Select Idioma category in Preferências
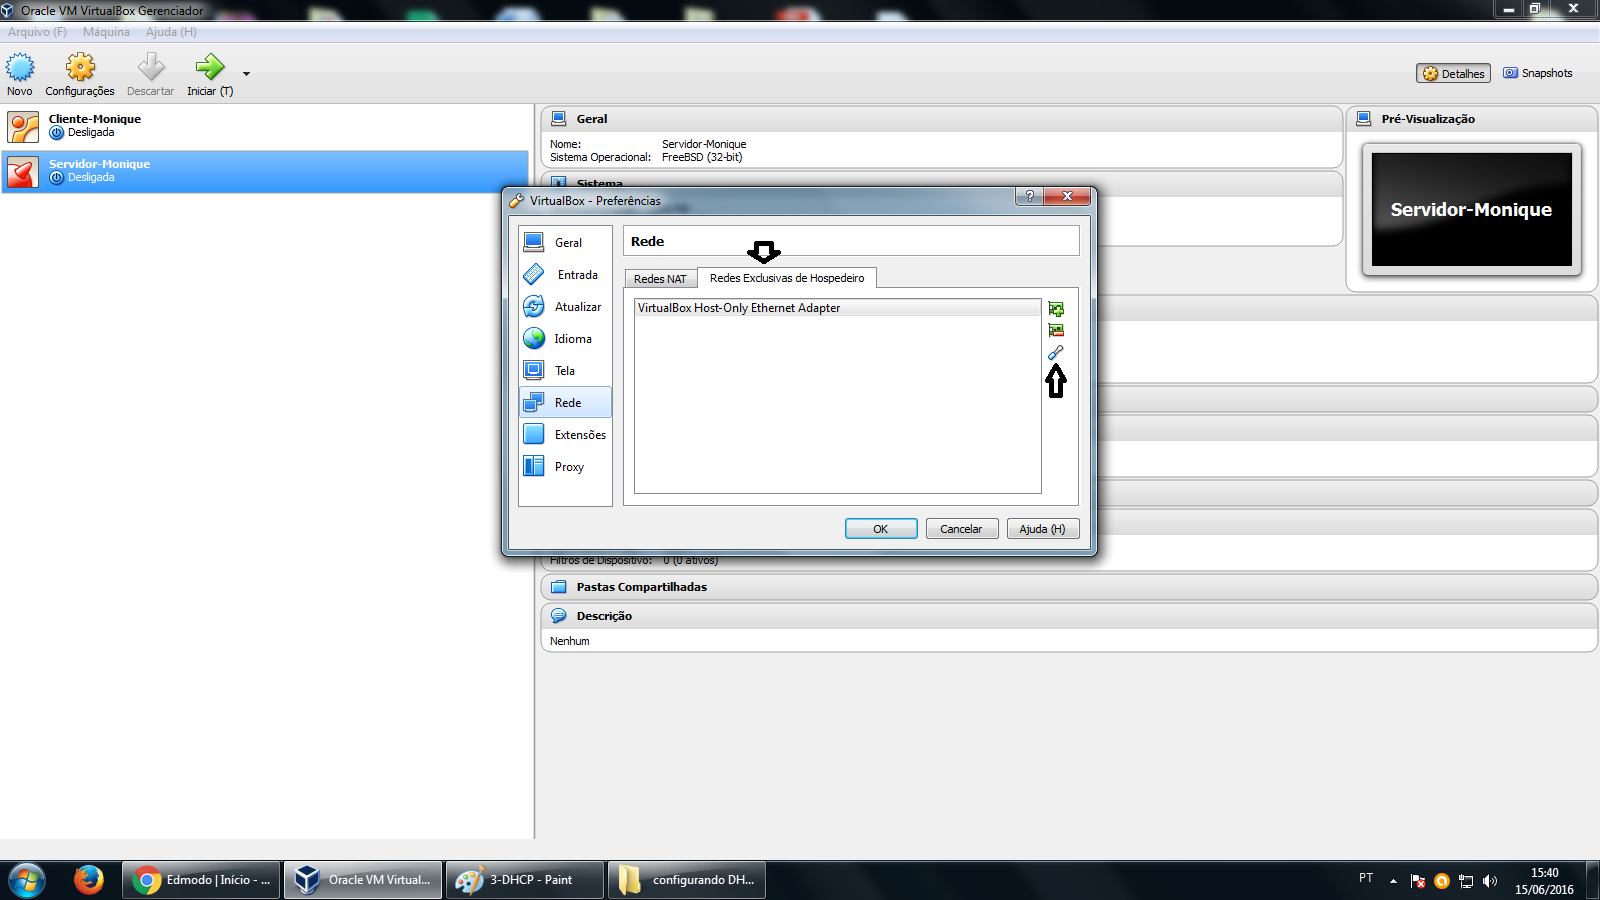 pos(565,338)
